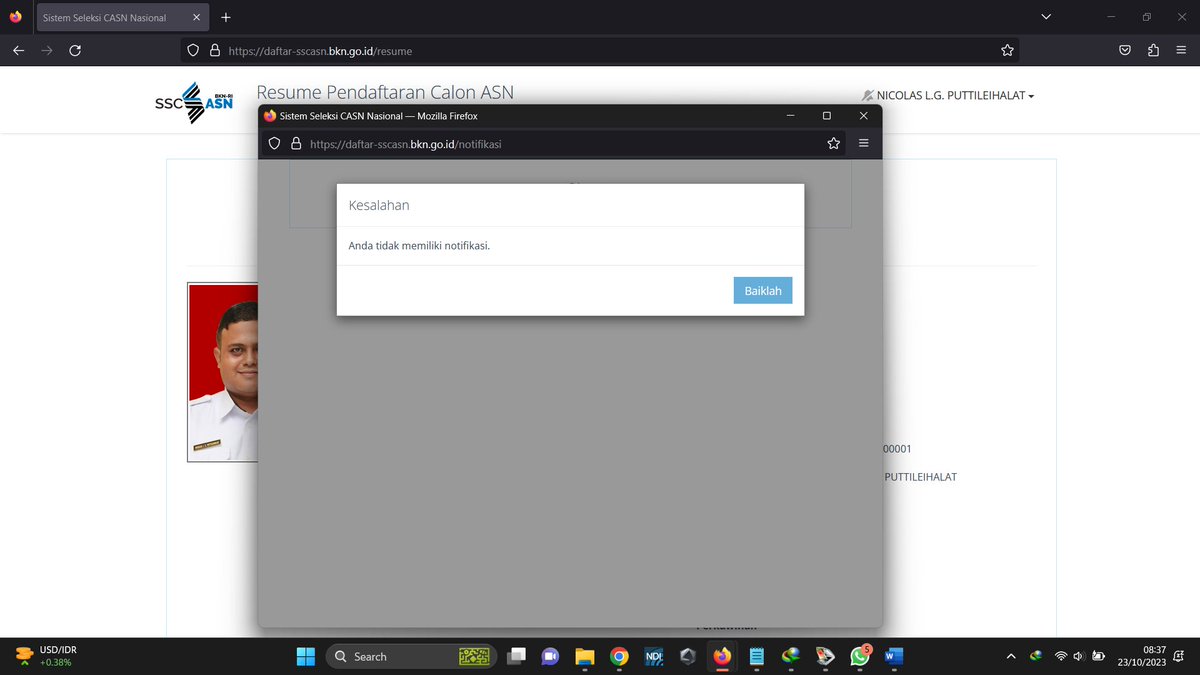This screenshot has height=675, width=1200.
Task: Click the taskbar Search box
Action: (411, 656)
